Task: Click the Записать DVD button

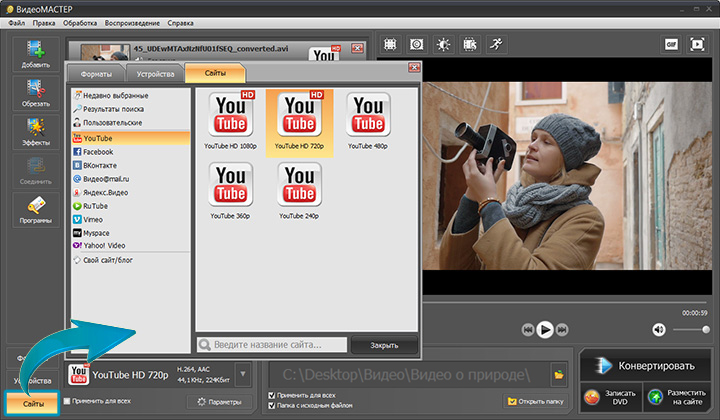Action: coord(612,397)
